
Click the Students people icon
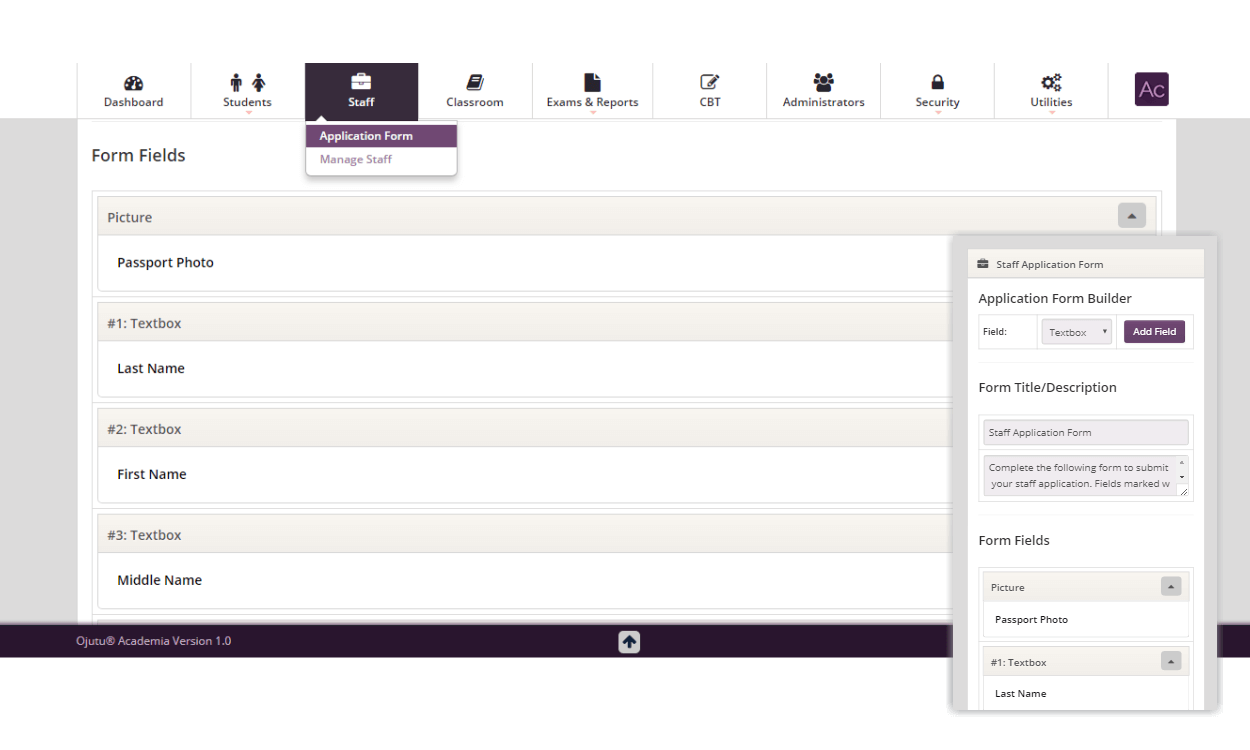(x=247, y=83)
